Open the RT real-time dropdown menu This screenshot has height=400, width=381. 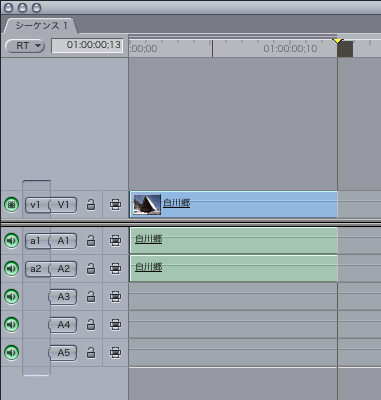pos(25,46)
